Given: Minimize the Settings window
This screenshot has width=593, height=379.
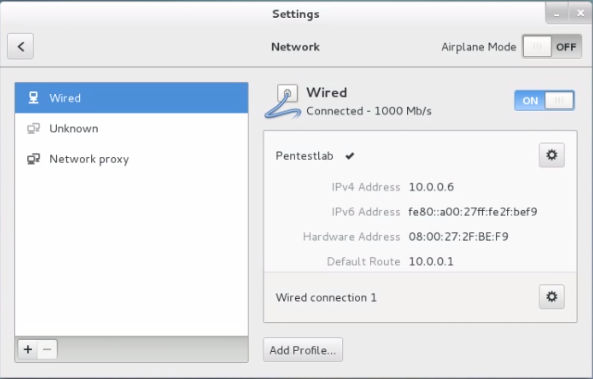Looking at the screenshot, I should click(556, 13).
